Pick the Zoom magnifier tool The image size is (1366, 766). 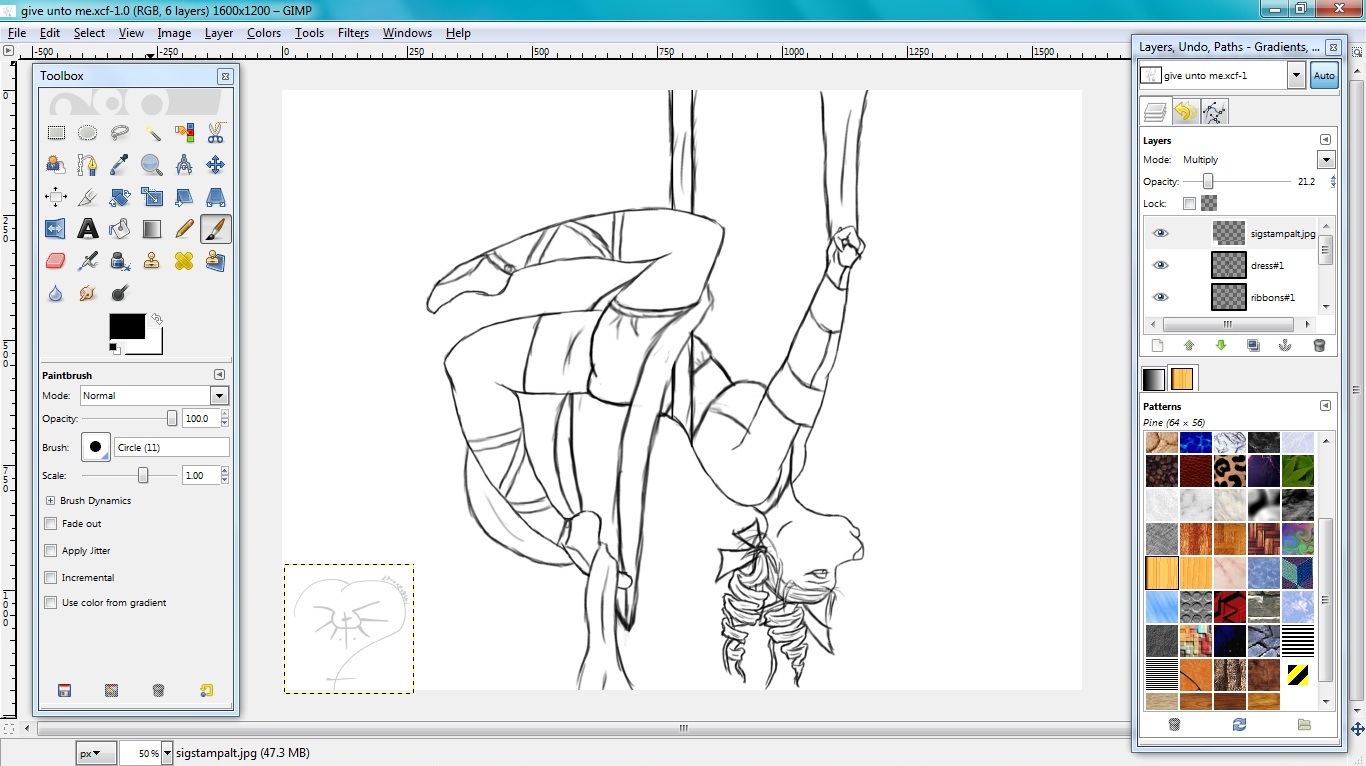point(151,165)
